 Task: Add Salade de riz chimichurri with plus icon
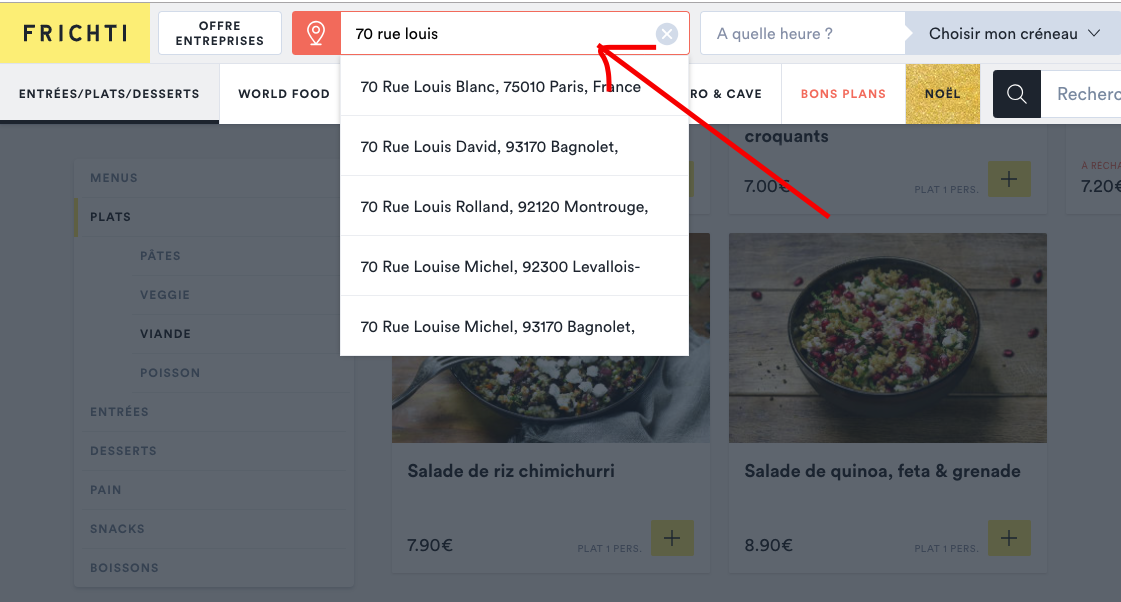pos(672,538)
